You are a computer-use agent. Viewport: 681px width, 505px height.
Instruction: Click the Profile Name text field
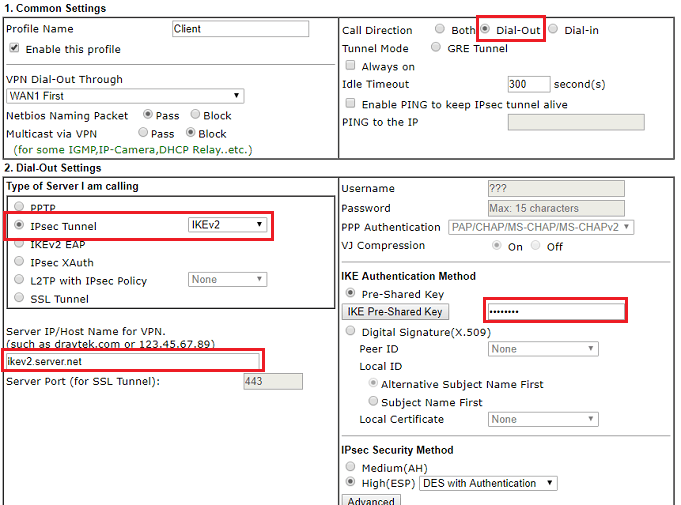coord(240,29)
